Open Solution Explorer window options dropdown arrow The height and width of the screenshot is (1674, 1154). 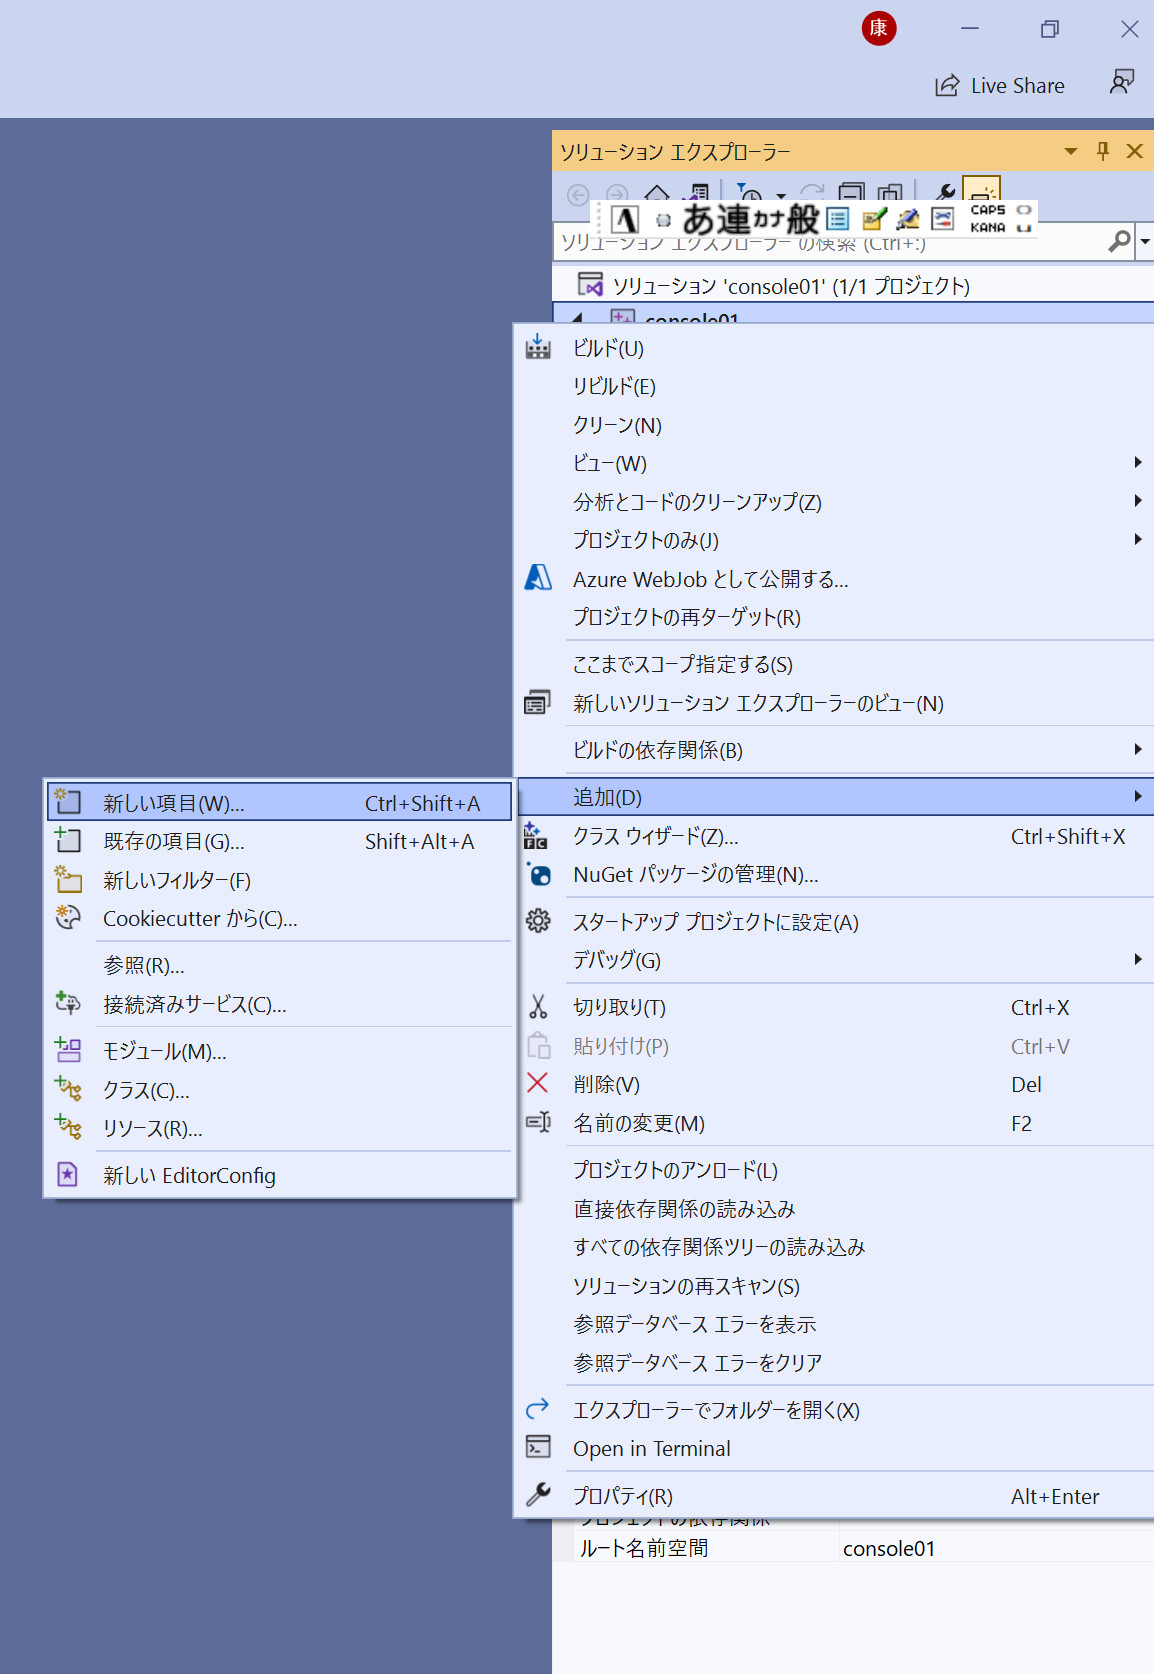1071,151
